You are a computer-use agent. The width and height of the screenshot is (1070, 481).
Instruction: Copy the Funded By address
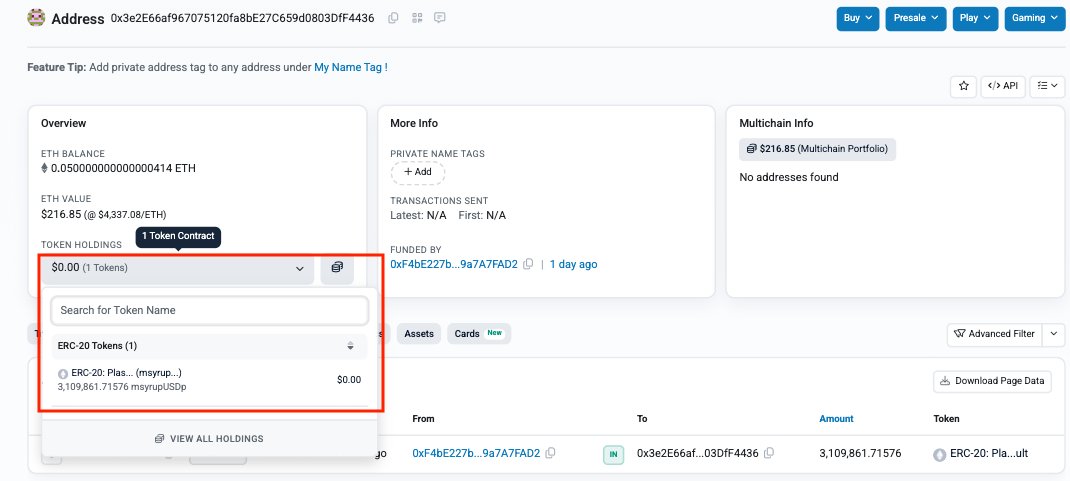[x=528, y=264]
